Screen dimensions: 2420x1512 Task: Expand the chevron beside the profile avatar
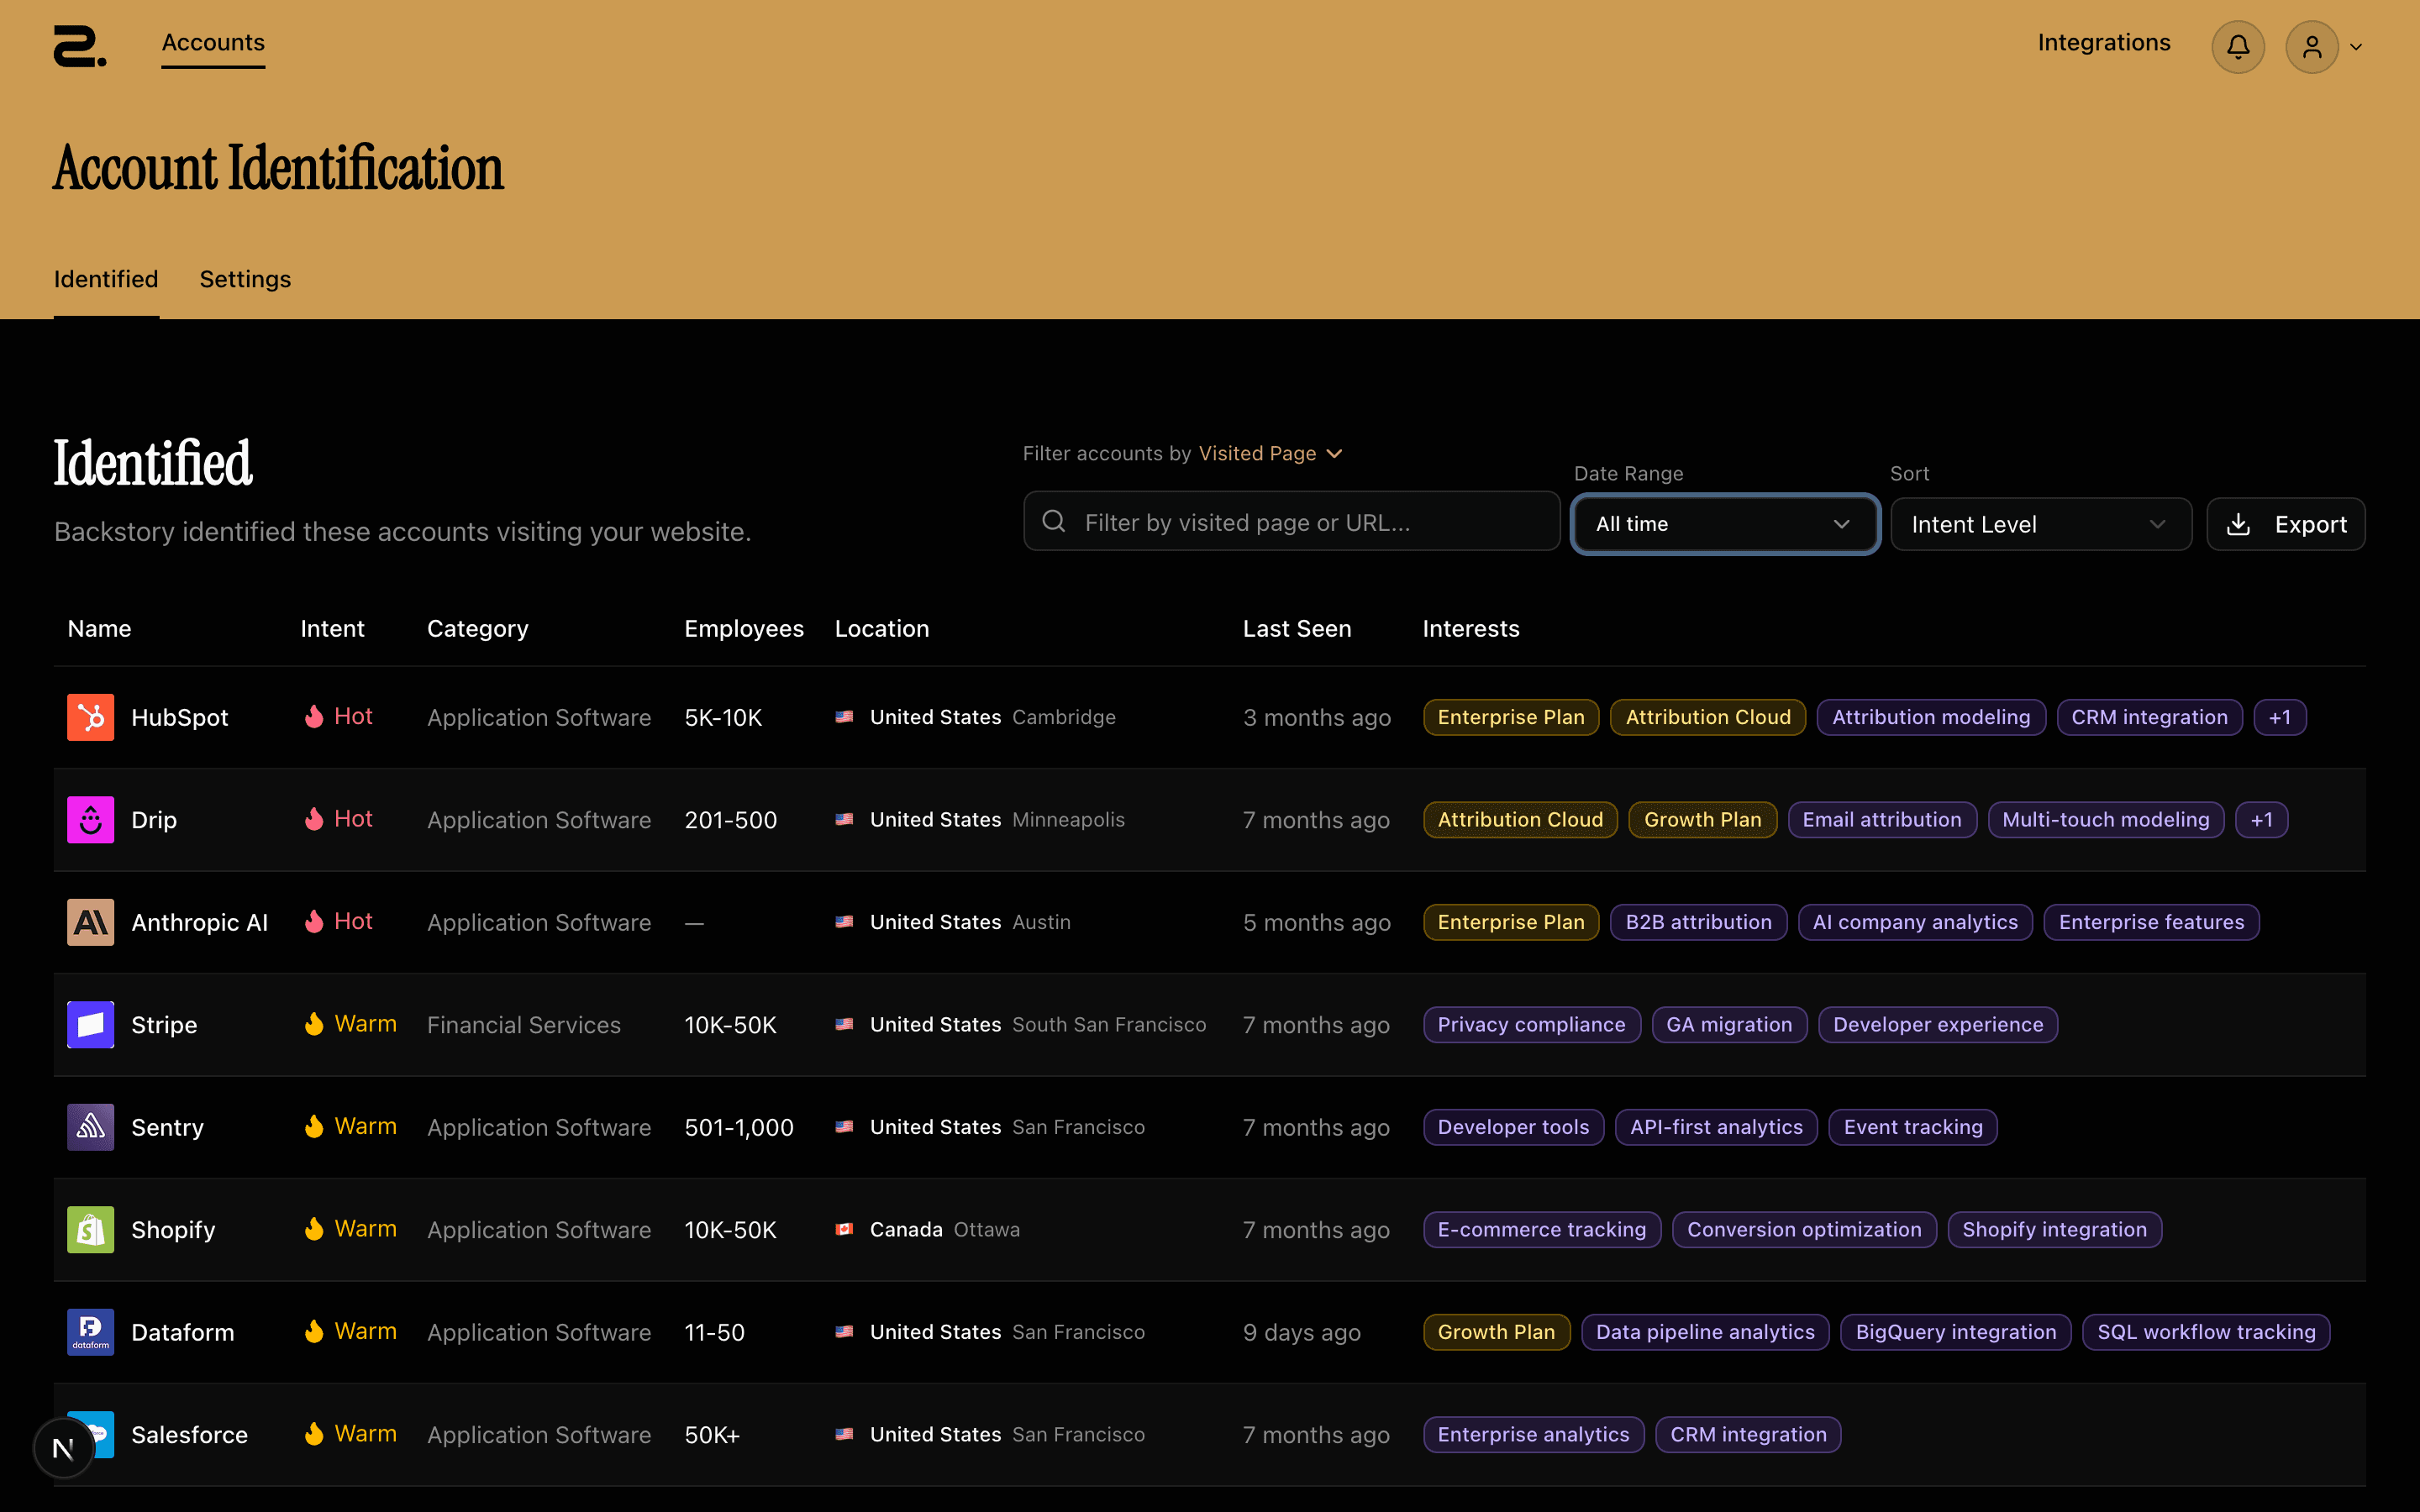[x=2356, y=47]
